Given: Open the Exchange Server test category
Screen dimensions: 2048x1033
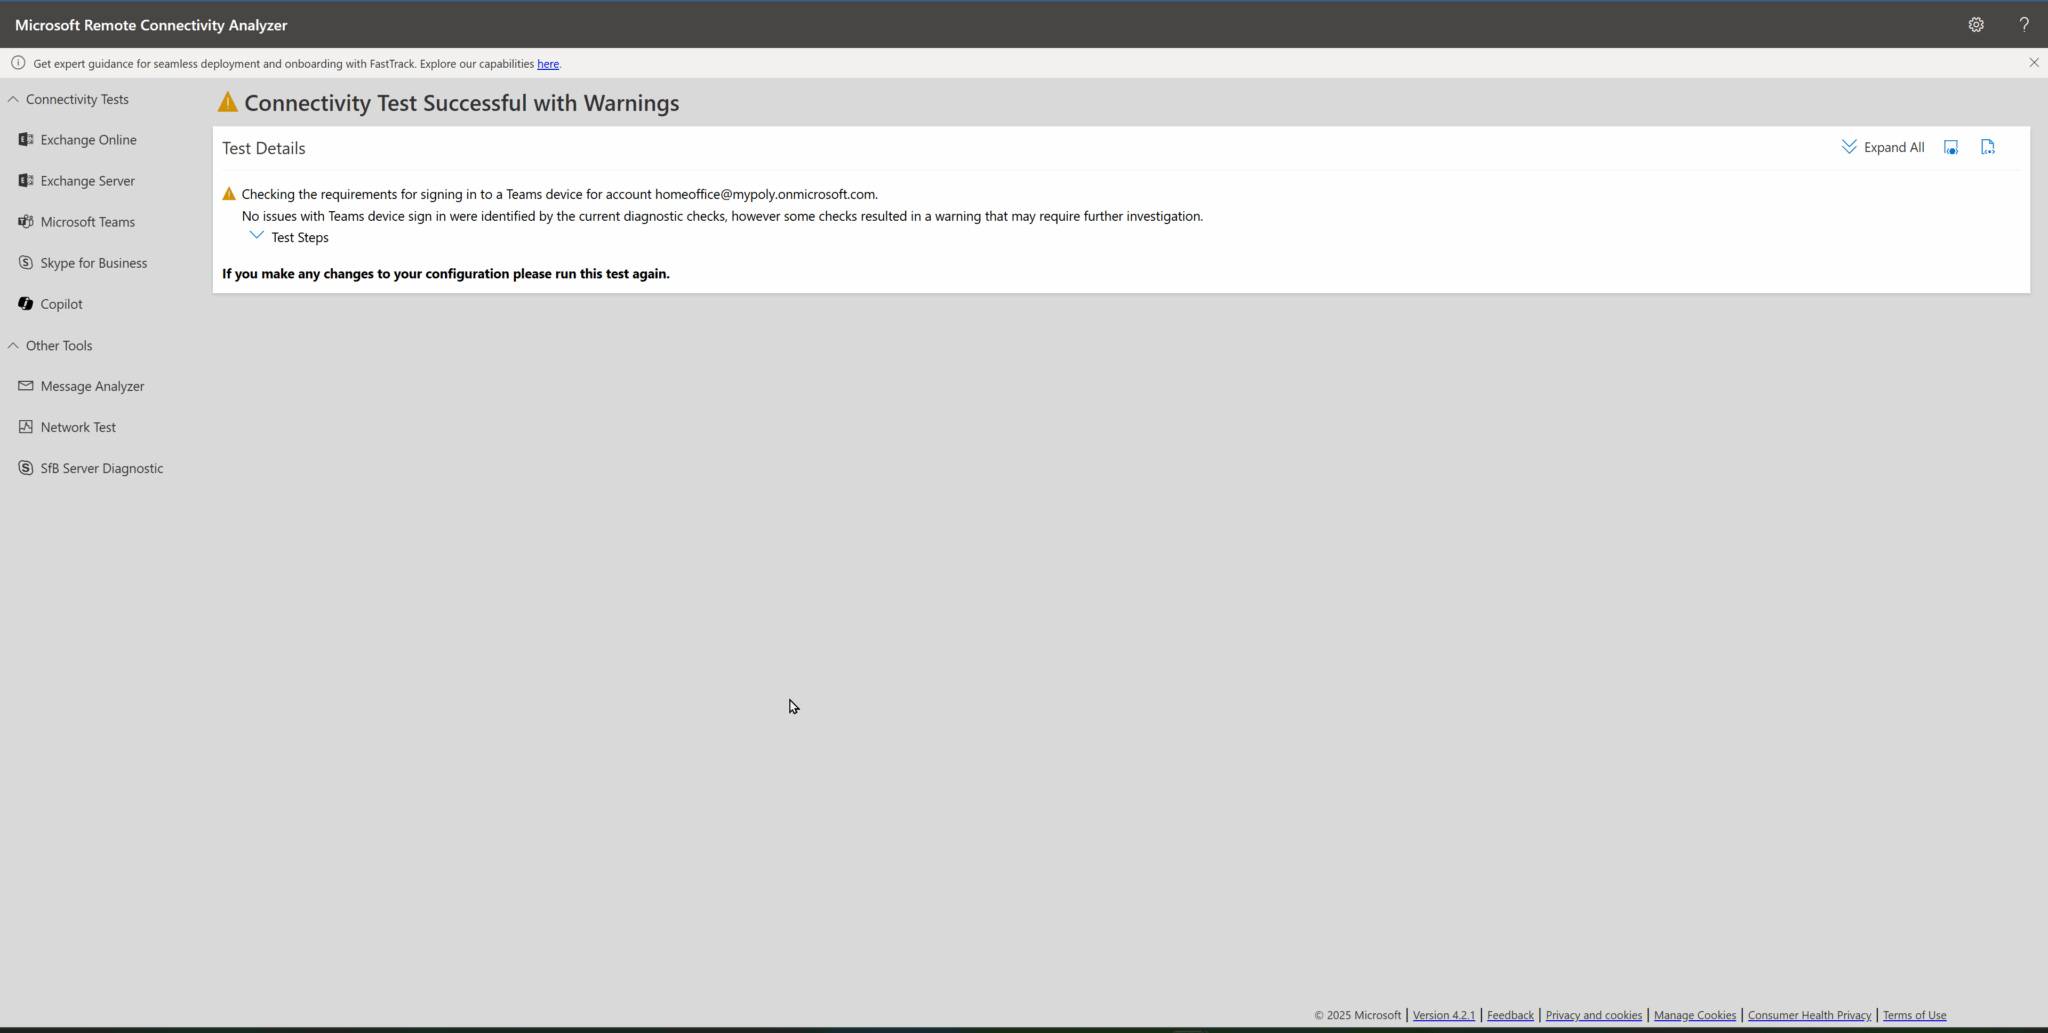Looking at the screenshot, I should tap(88, 181).
